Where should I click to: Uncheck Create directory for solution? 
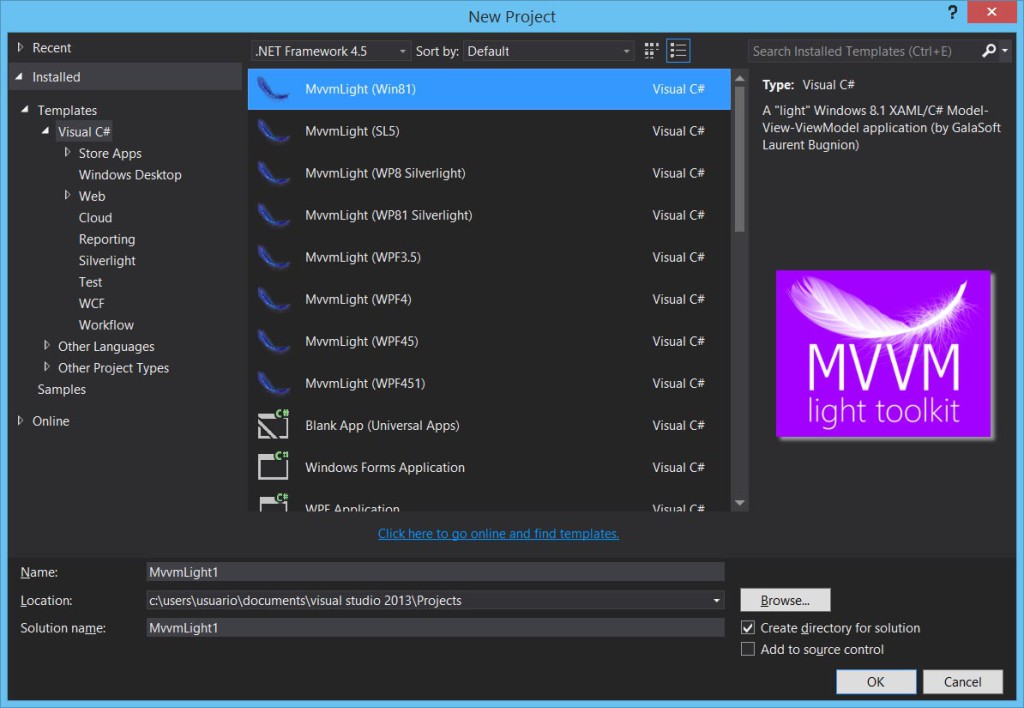(748, 628)
